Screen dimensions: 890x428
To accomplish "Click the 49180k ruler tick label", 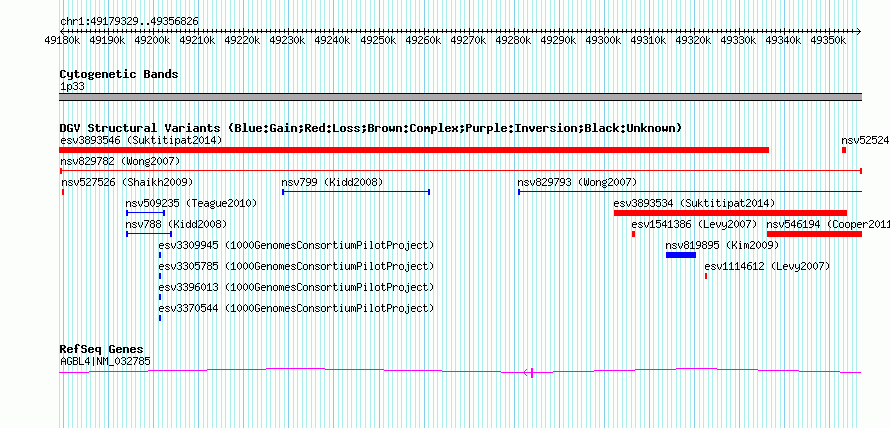I will [x=62, y=40].
